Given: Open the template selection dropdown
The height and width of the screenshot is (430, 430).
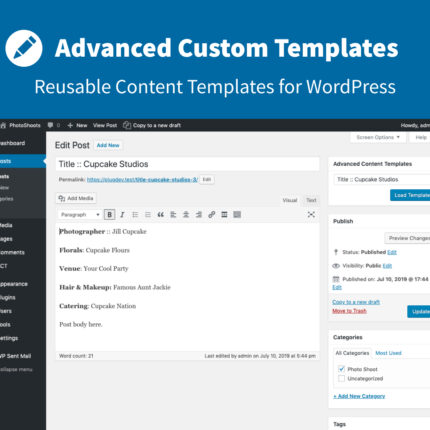Looking at the screenshot, I should point(382,179).
